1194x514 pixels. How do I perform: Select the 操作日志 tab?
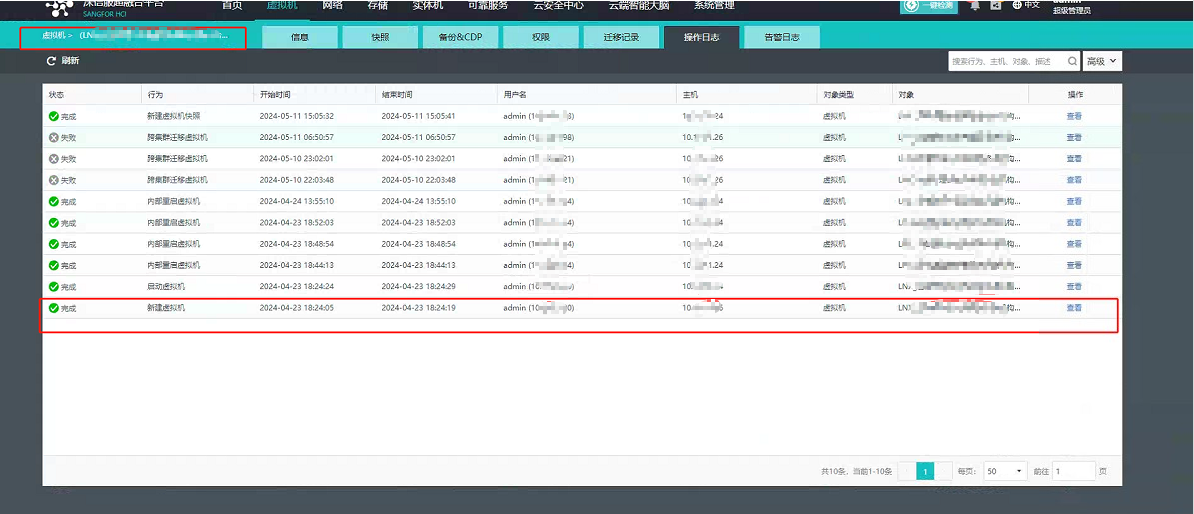tap(701, 37)
